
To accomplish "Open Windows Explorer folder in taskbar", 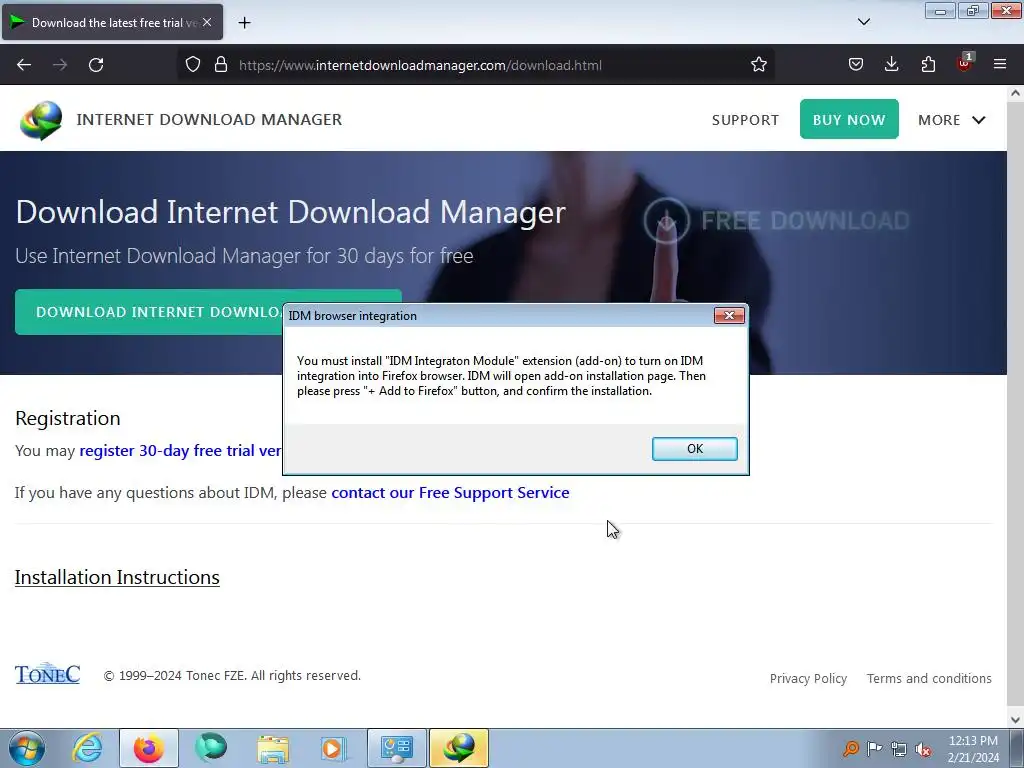I will 272,748.
